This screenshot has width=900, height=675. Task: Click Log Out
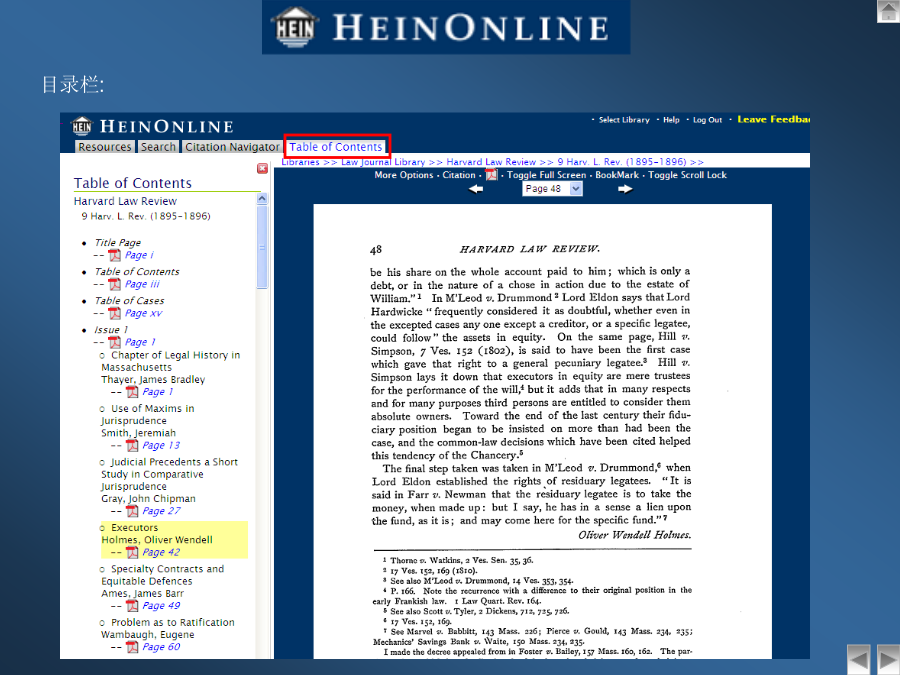point(707,120)
